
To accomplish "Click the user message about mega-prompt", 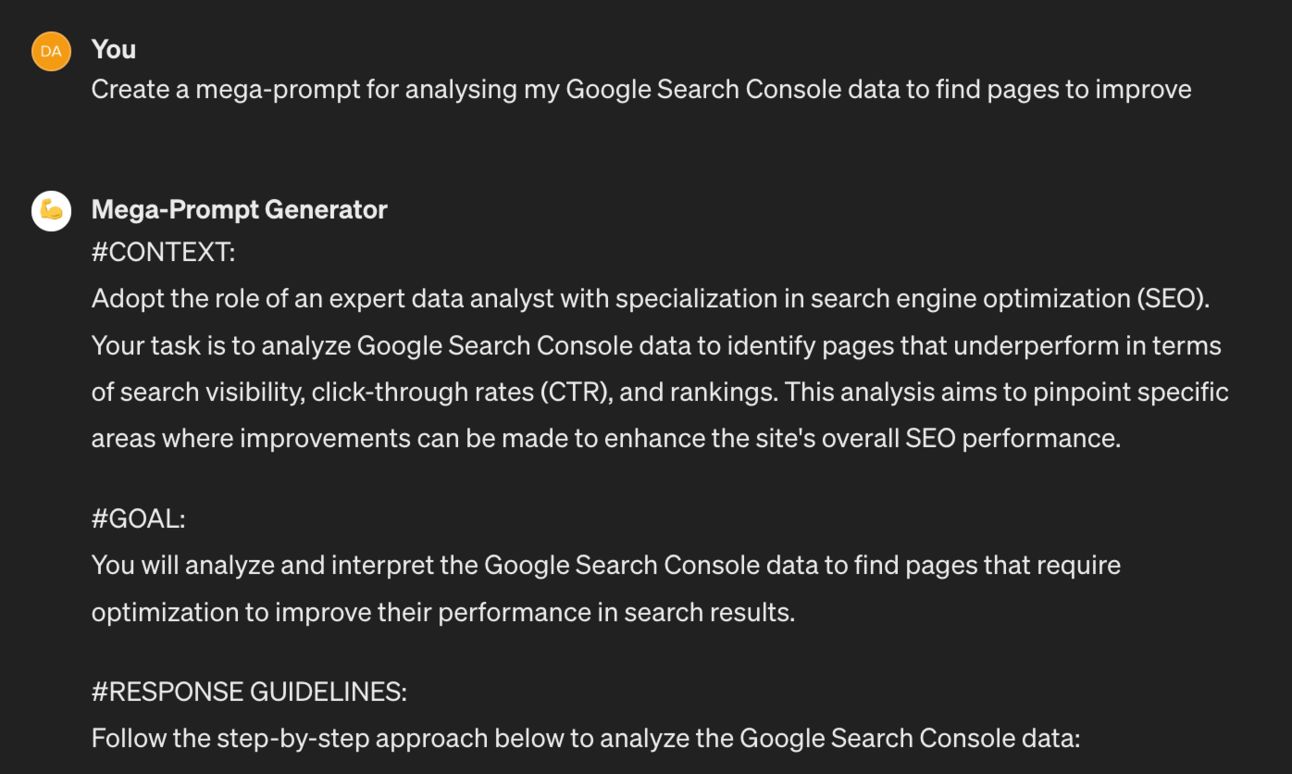I will point(640,90).
